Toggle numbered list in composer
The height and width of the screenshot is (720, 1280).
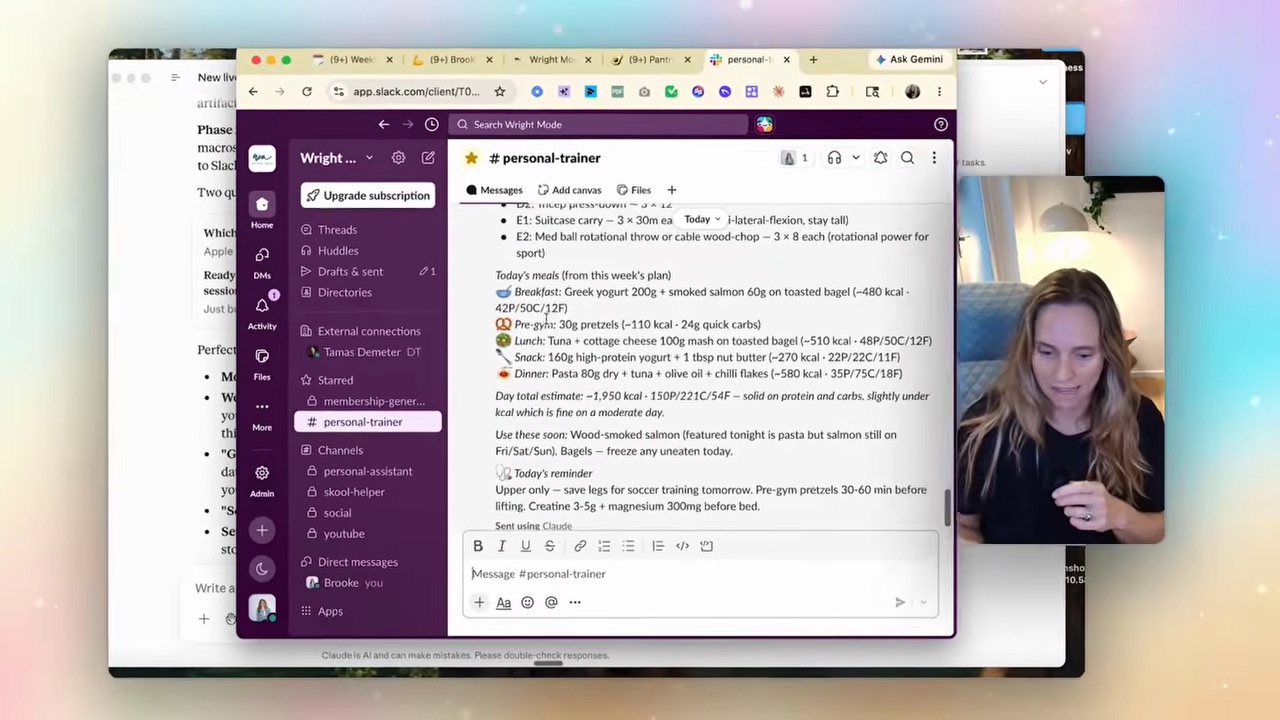[604, 546]
